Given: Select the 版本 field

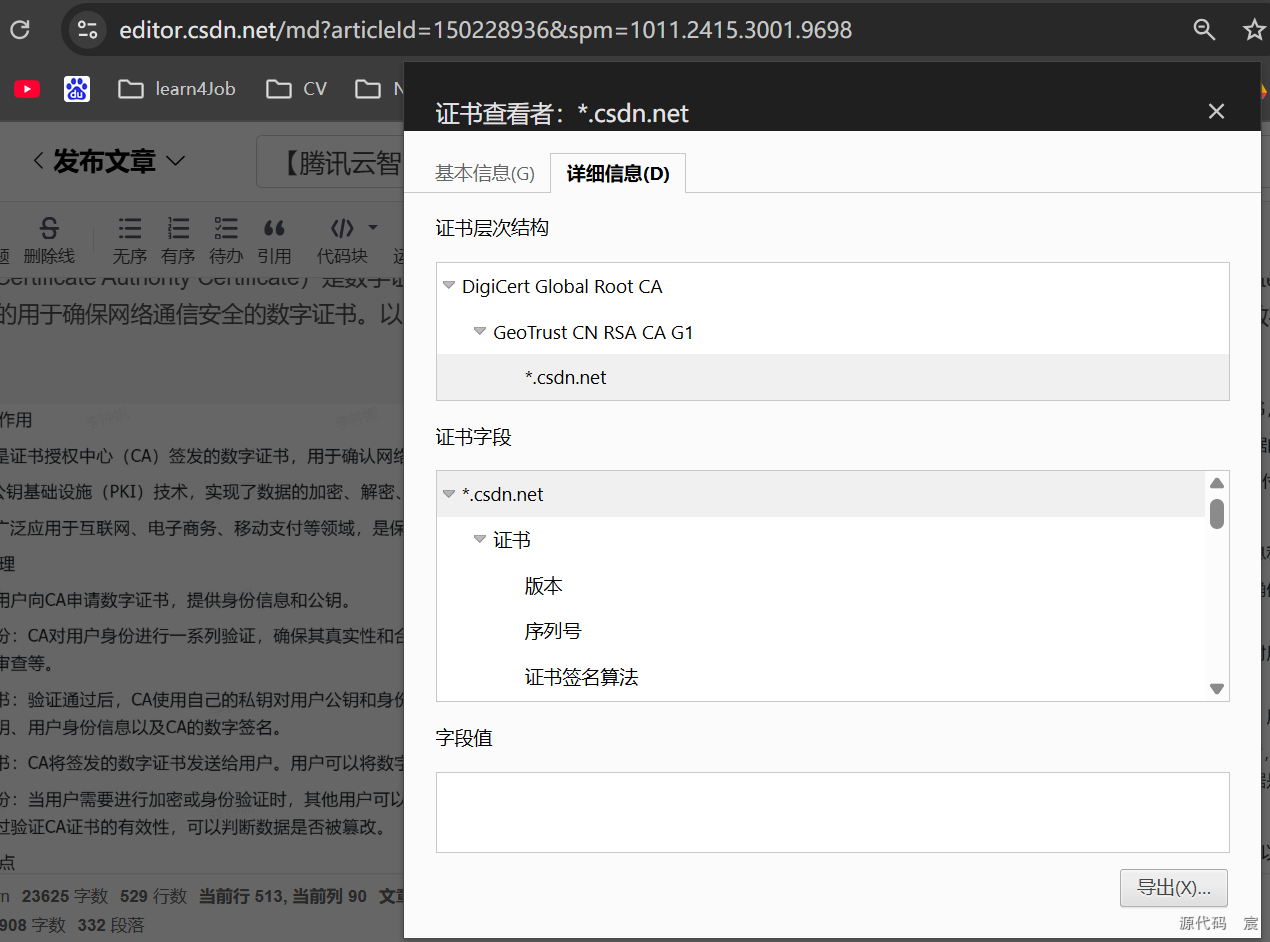Looking at the screenshot, I should (821, 586).
